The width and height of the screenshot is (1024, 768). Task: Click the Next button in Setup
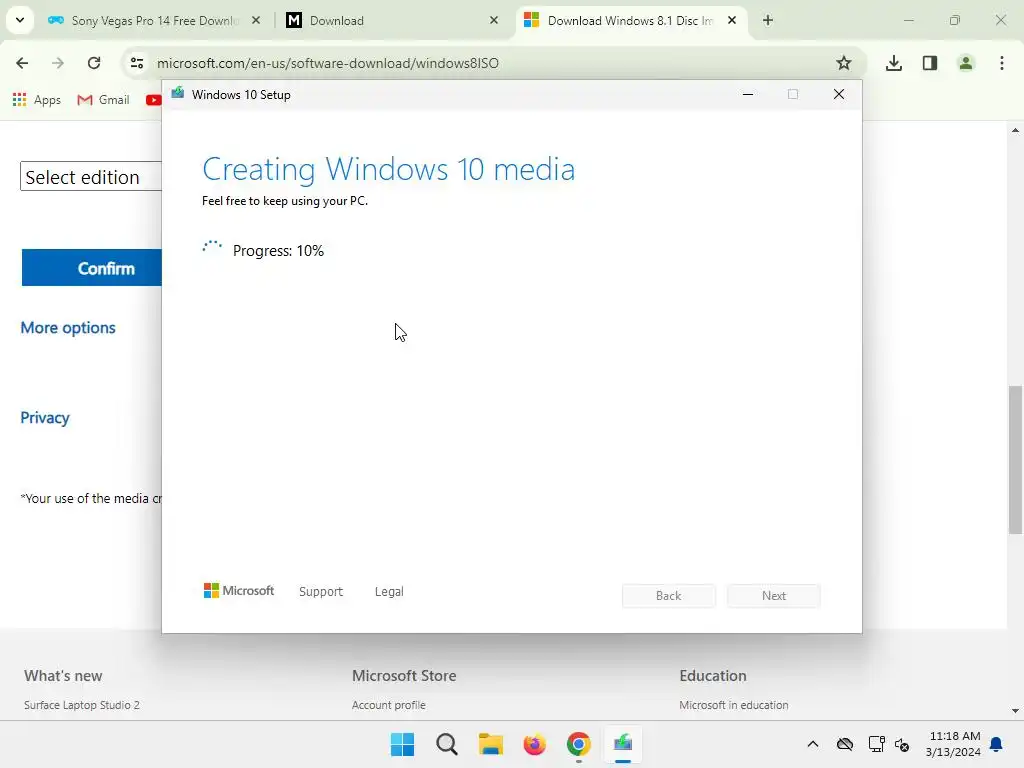774,596
